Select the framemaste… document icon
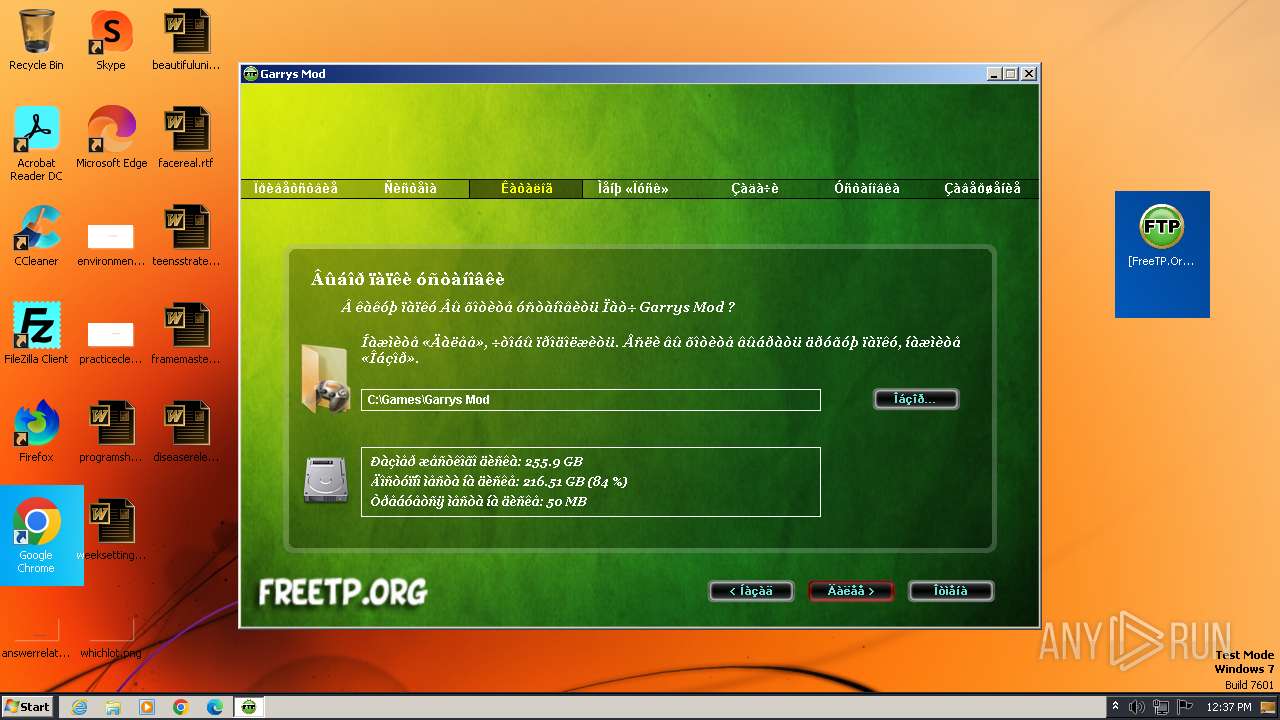This screenshot has width=1280, height=720. point(186,334)
